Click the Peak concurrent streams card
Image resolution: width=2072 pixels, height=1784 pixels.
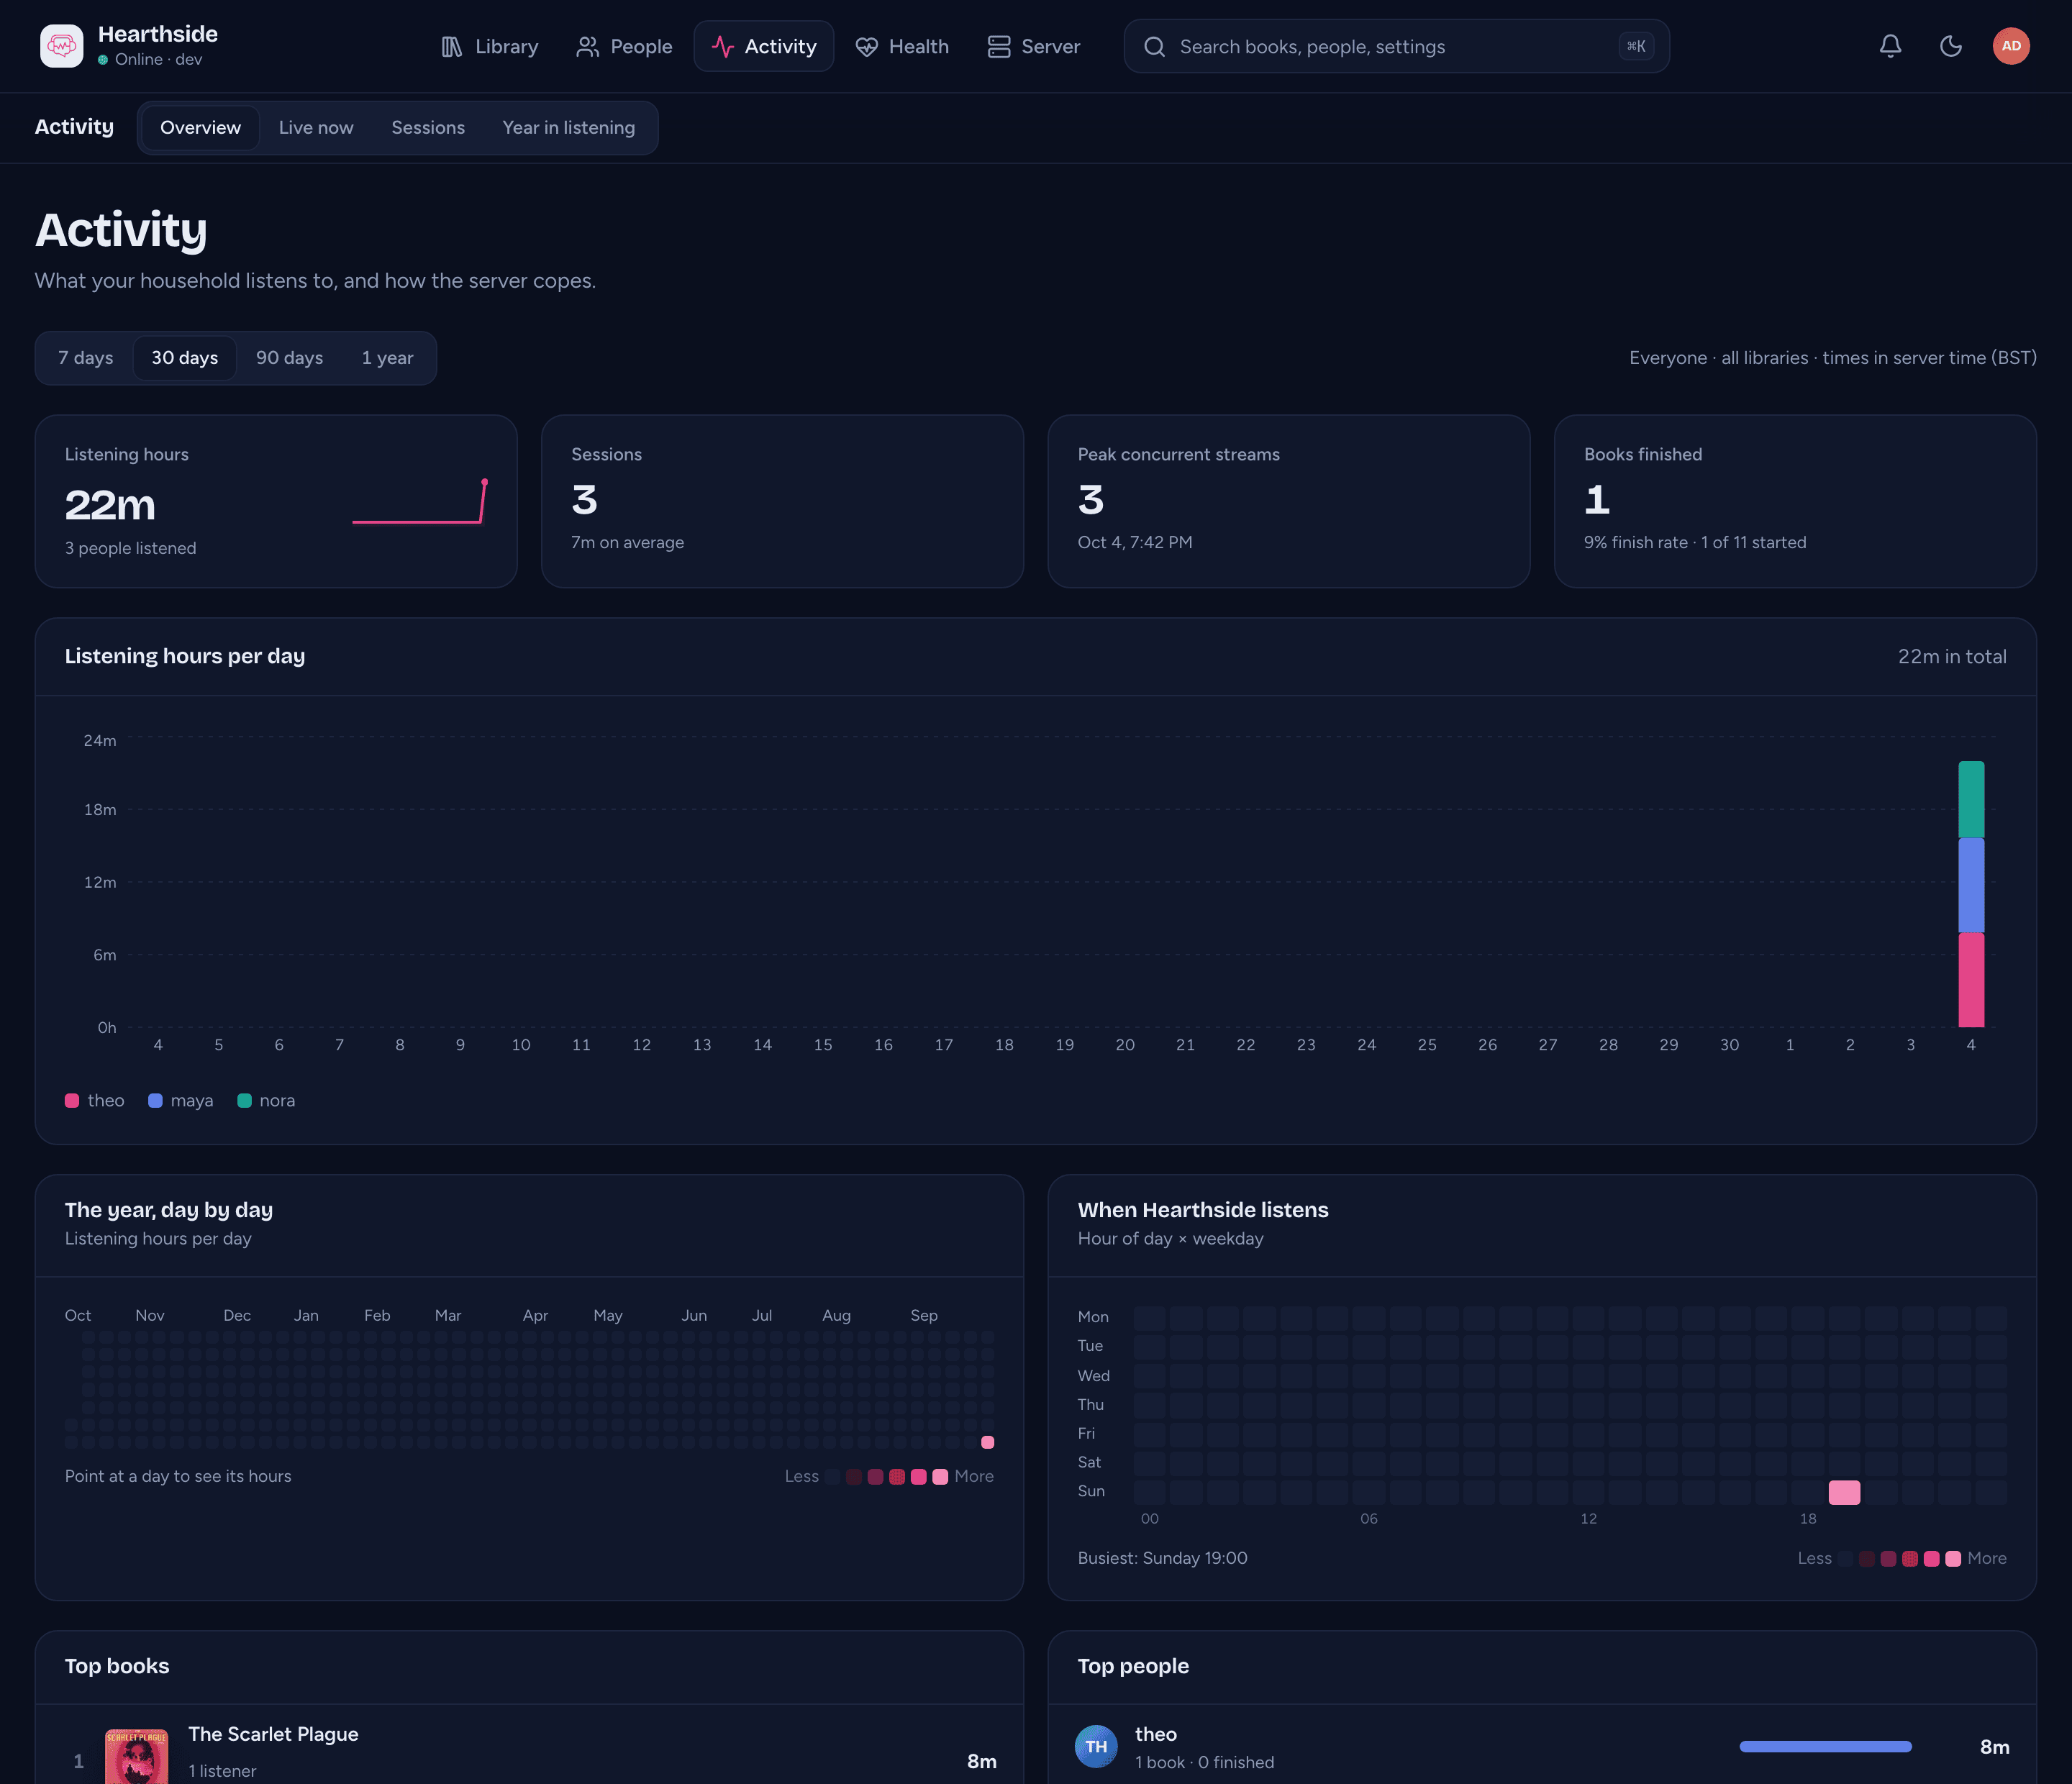coord(1288,501)
